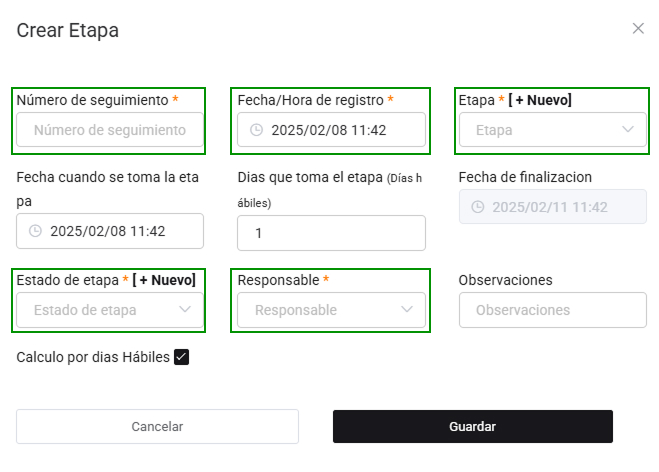Image resolution: width=659 pixels, height=472 pixels.
Task: Click clock icon in Fecha de finalizacion
Action: coord(477,207)
